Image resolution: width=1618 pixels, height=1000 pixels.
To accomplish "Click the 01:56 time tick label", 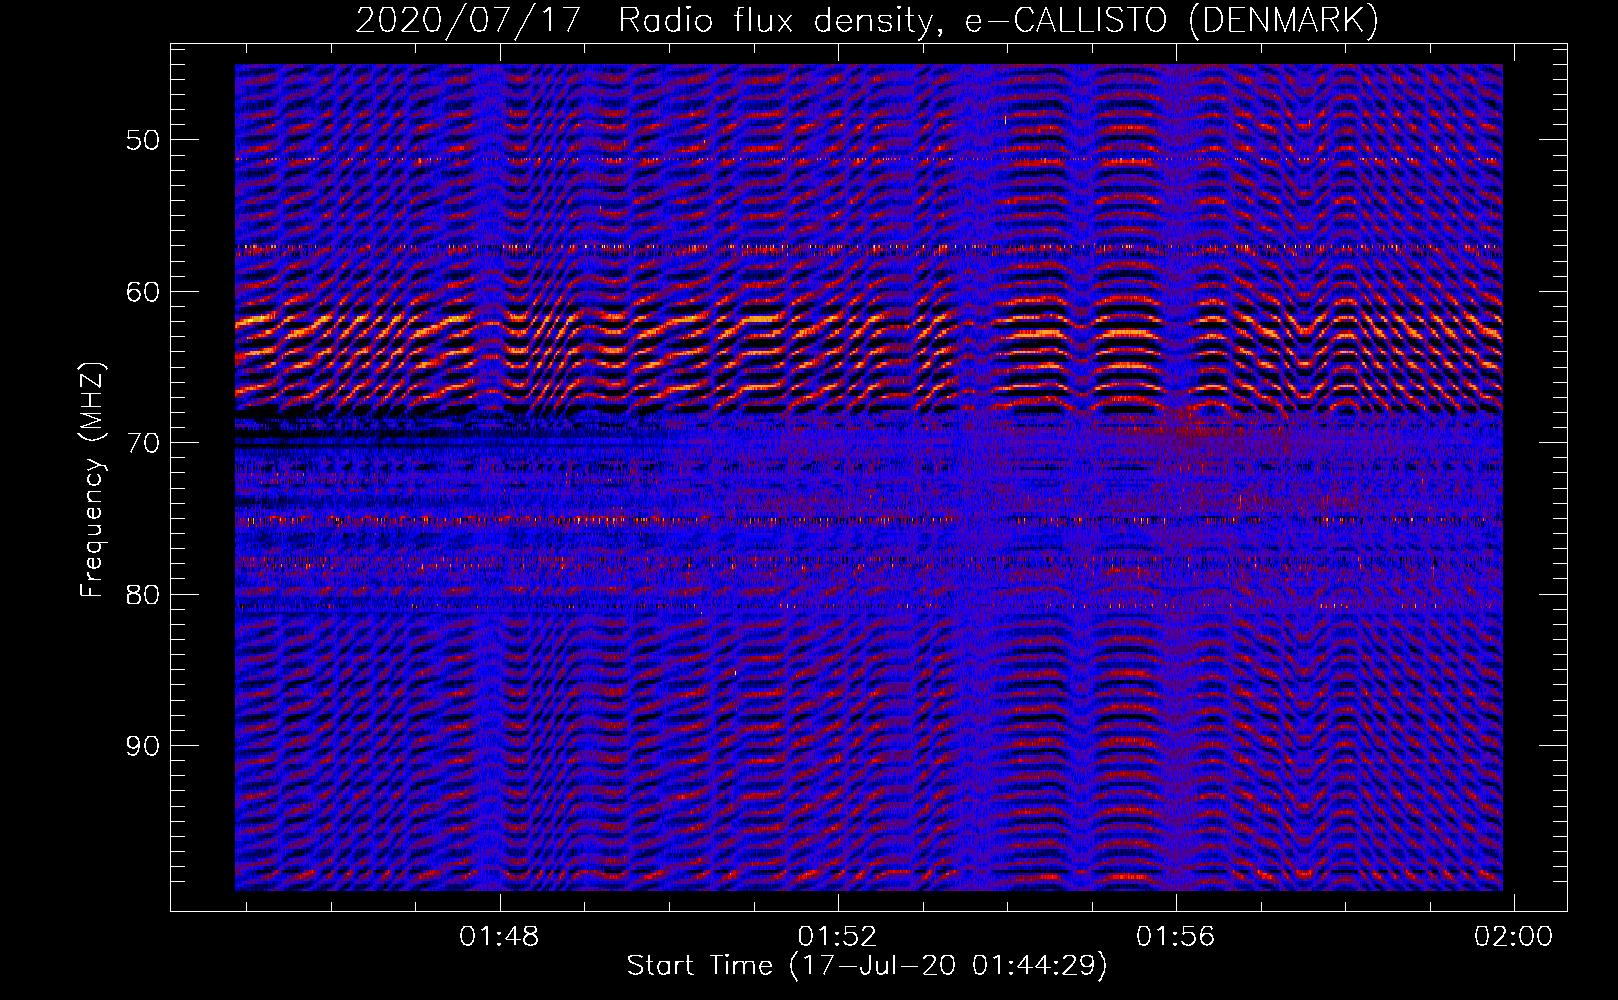I will point(1175,936).
